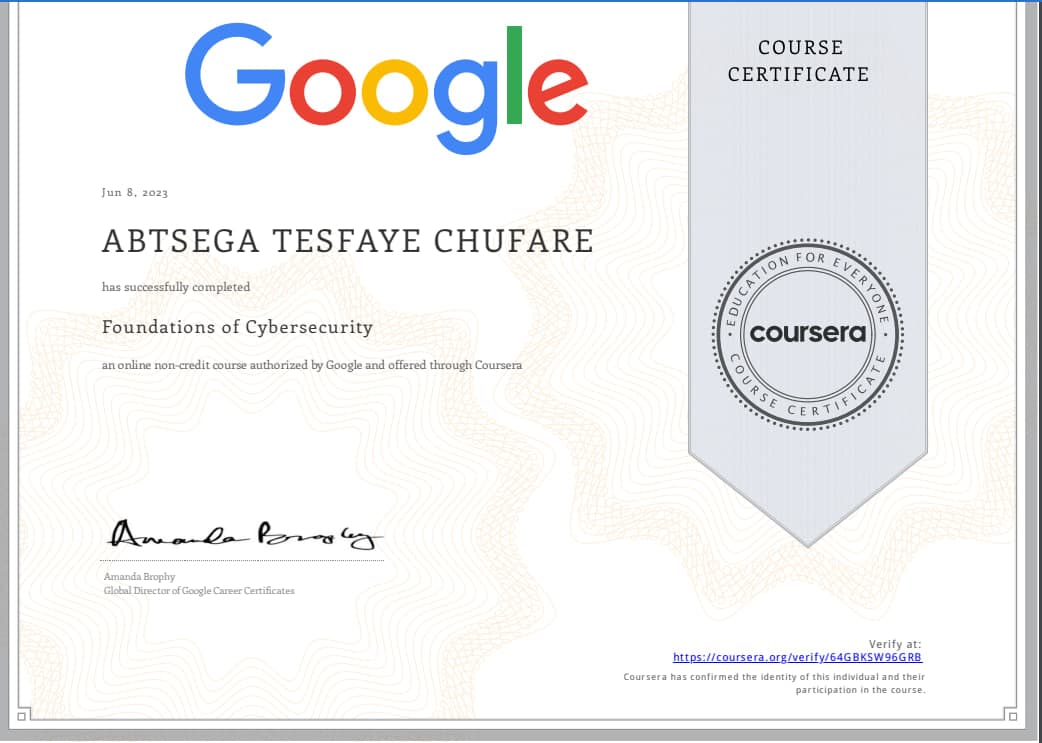The width and height of the screenshot is (1042, 743).
Task: Click the Amanda Brophy signature
Action: pyautogui.click(x=244, y=534)
